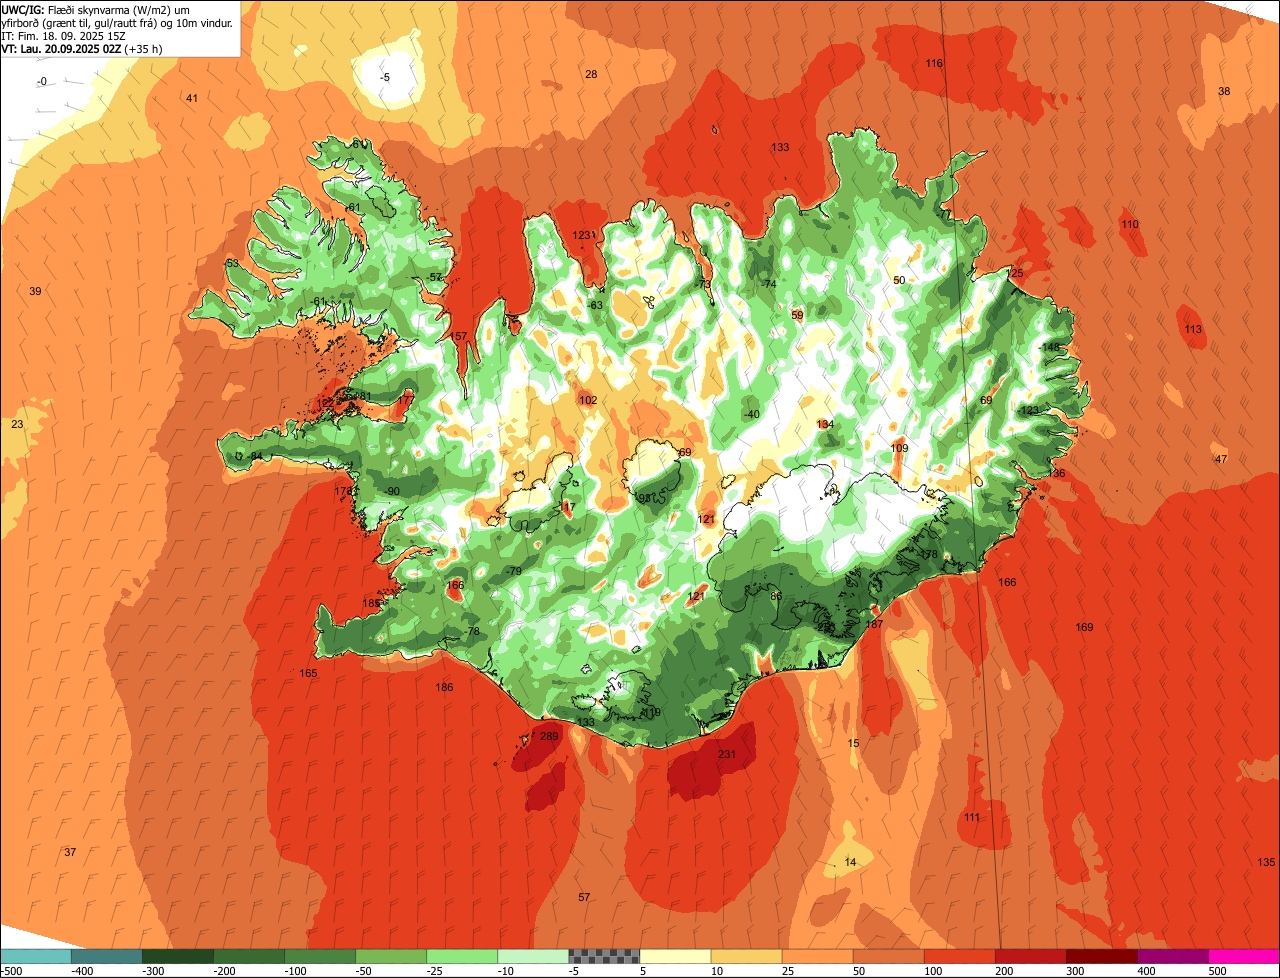The image size is (1280, 978).
Task: Select the purple legend swatch above 400
Action: [1173, 956]
